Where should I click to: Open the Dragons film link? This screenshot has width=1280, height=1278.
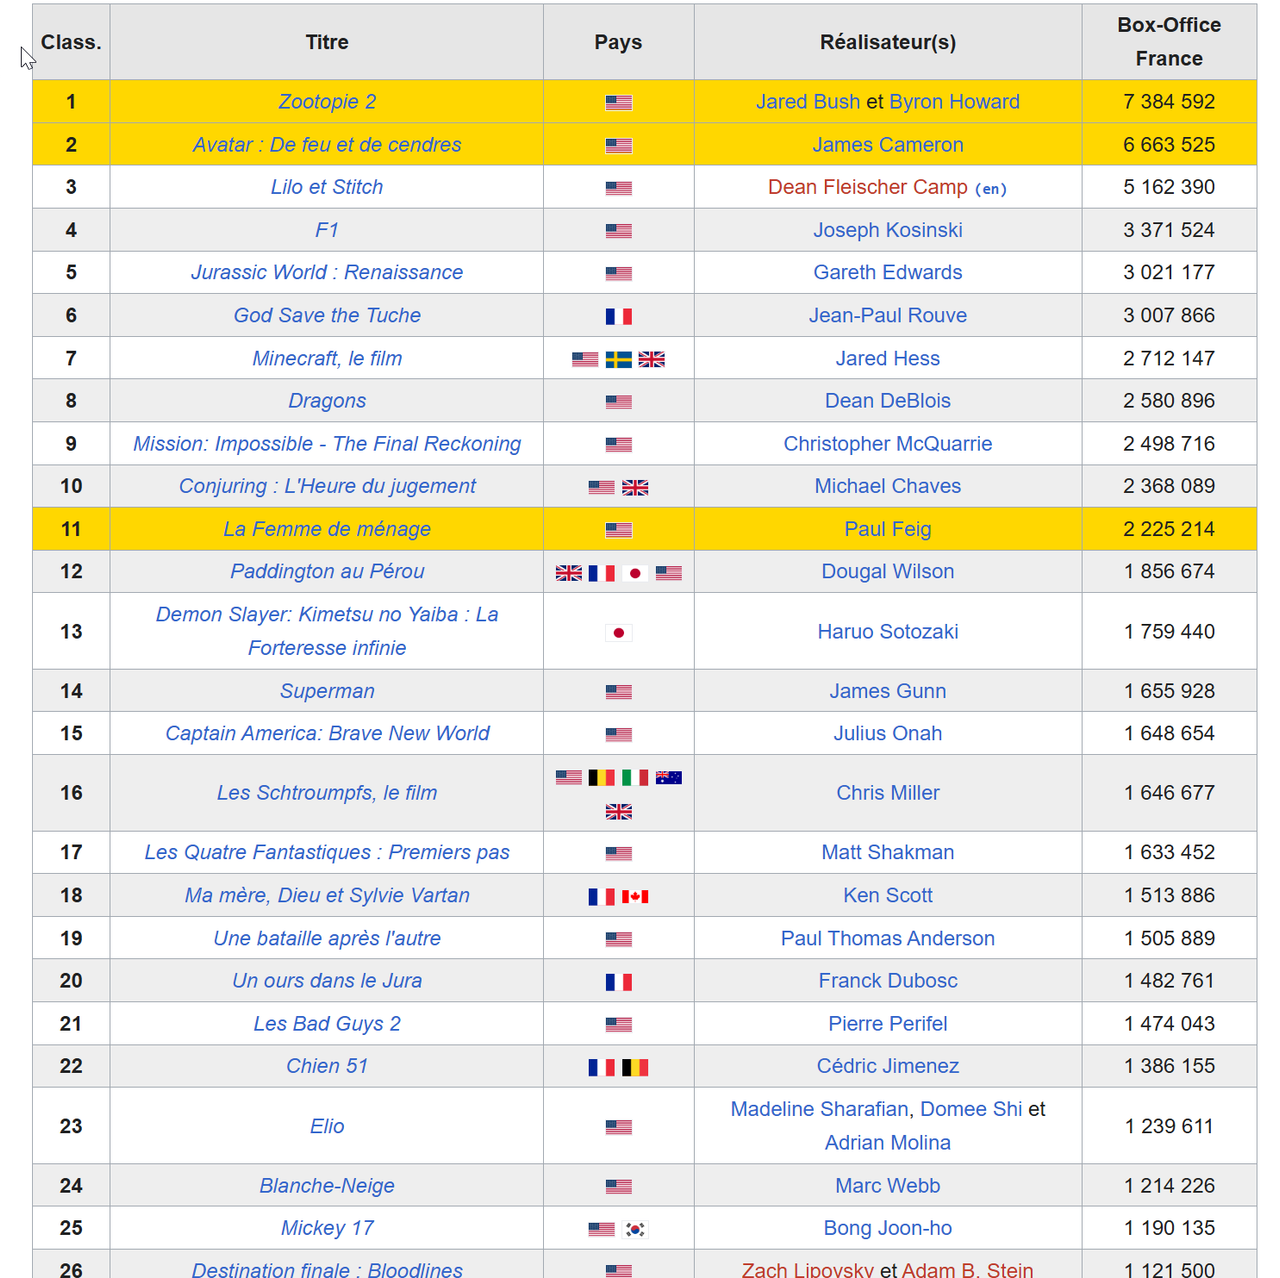(x=327, y=401)
